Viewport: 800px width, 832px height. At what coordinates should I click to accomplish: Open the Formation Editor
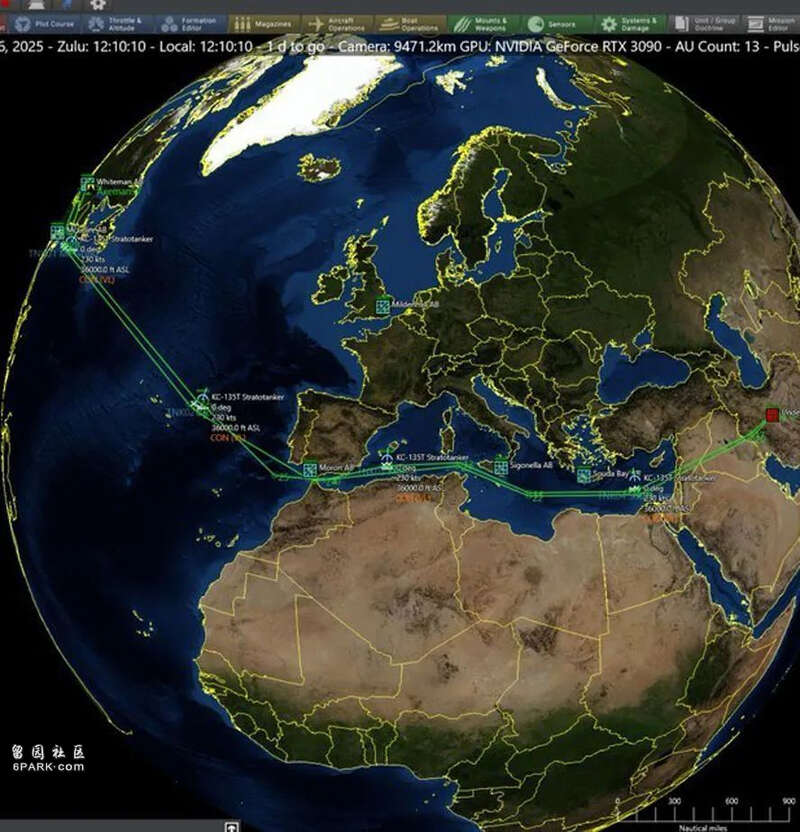190,24
